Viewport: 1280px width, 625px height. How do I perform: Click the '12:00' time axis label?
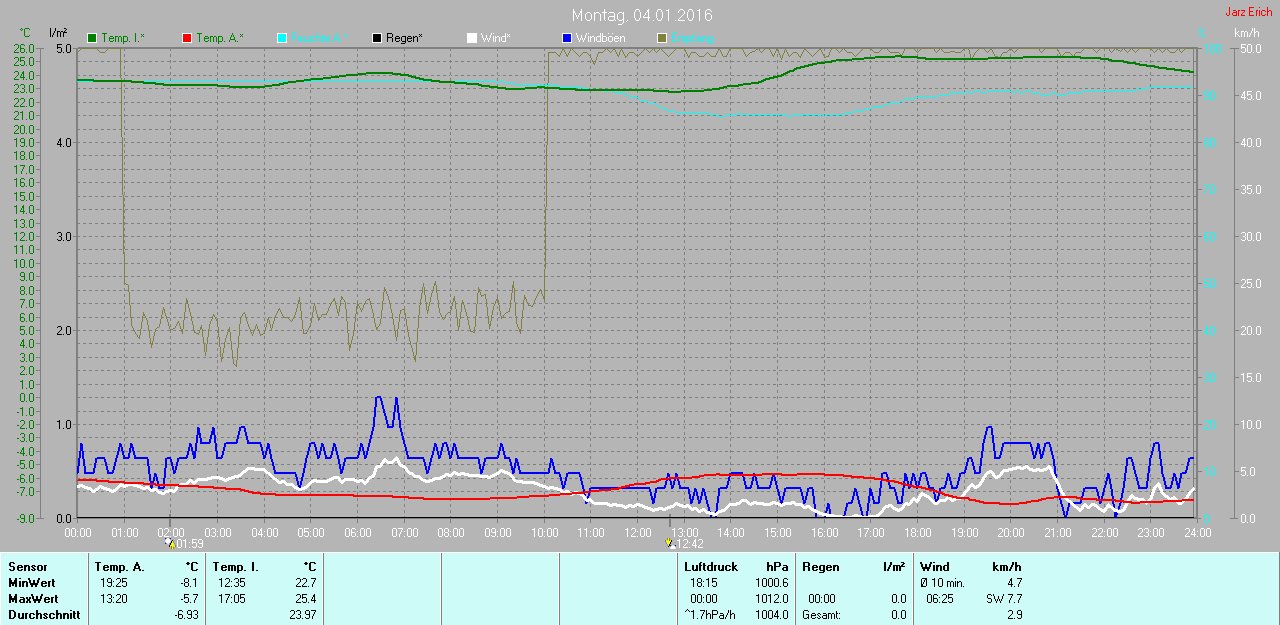click(x=637, y=532)
